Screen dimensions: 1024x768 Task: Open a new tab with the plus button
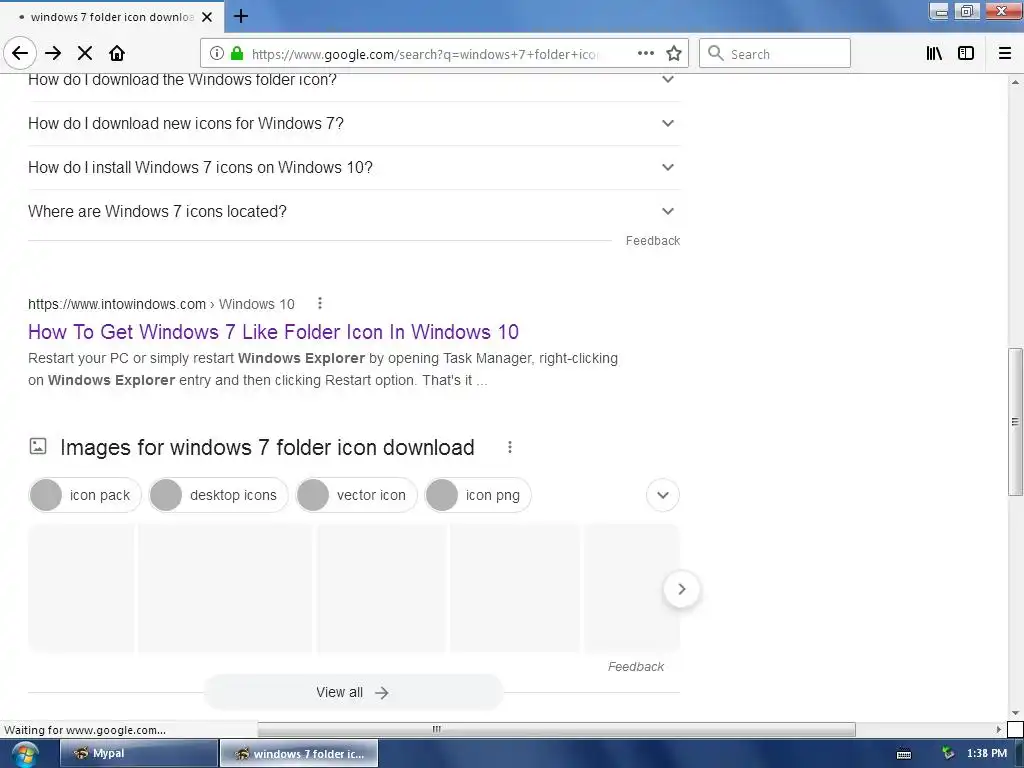241,16
